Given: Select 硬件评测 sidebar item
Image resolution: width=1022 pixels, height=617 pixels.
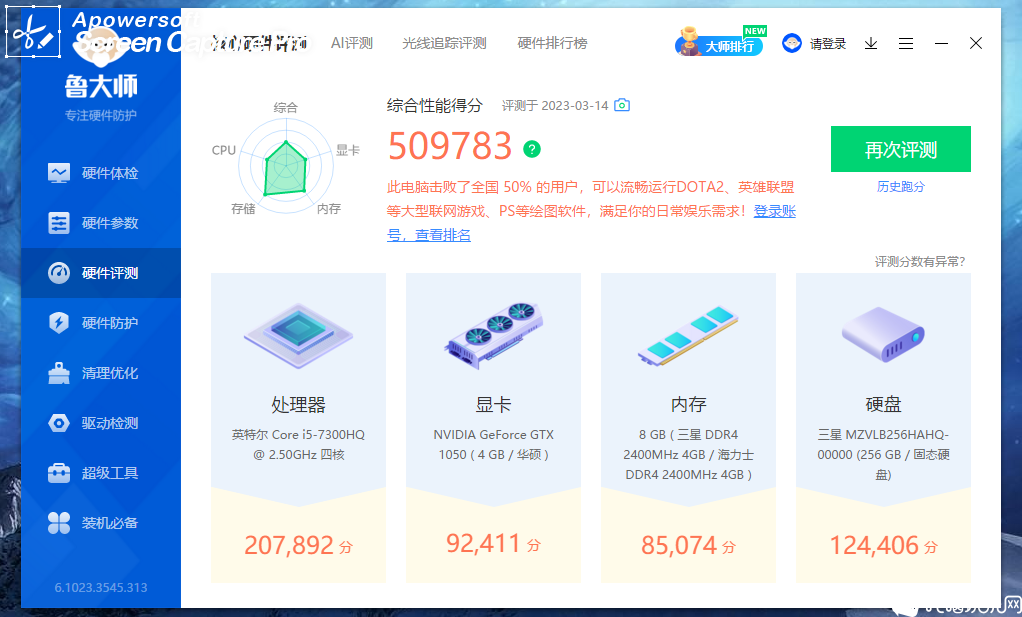Looking at the screenshot, I should 100,273.
